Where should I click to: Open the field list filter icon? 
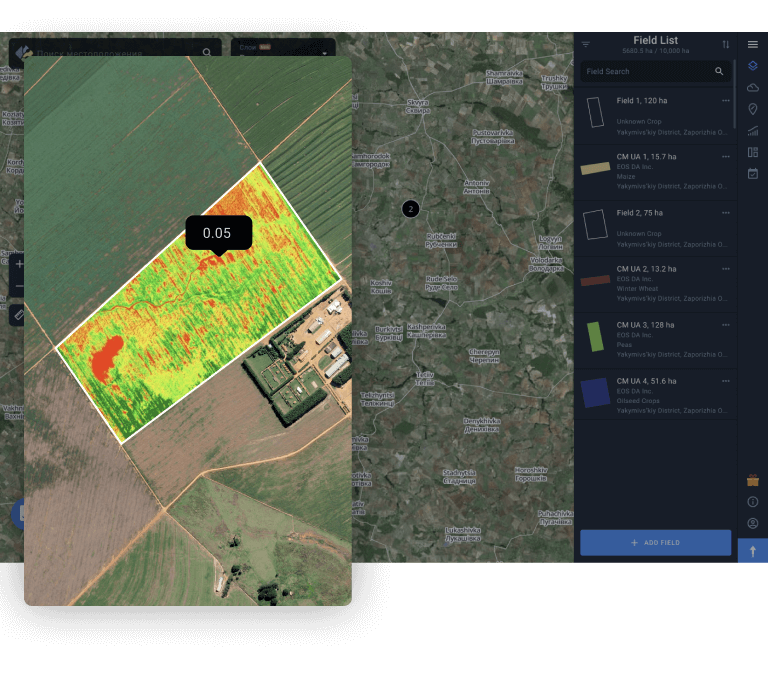pyautogui.click(x=586, y=44)
